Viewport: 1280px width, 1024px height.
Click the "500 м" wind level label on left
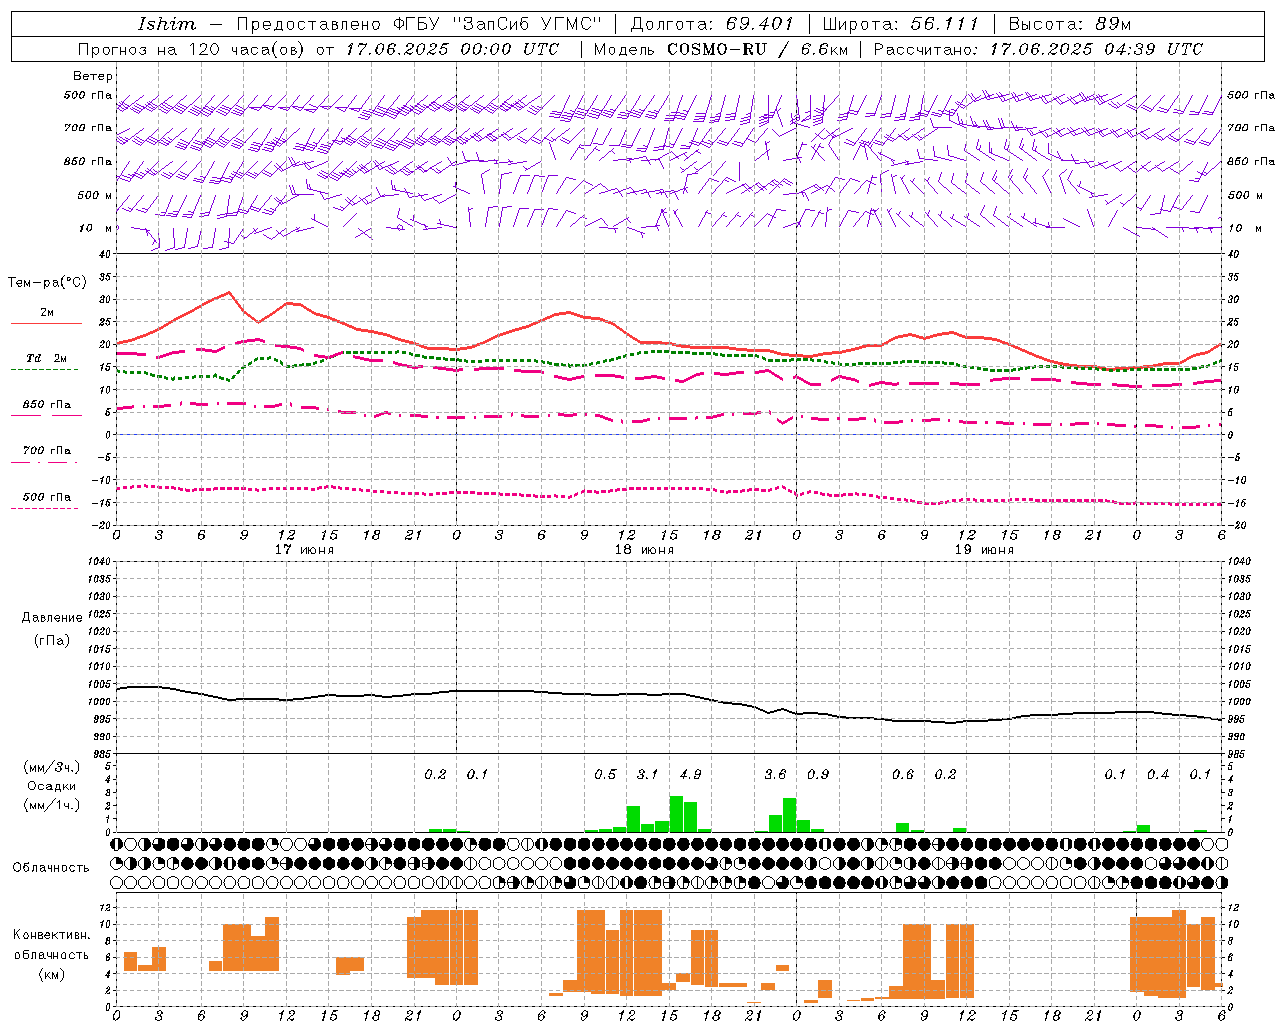95,195
